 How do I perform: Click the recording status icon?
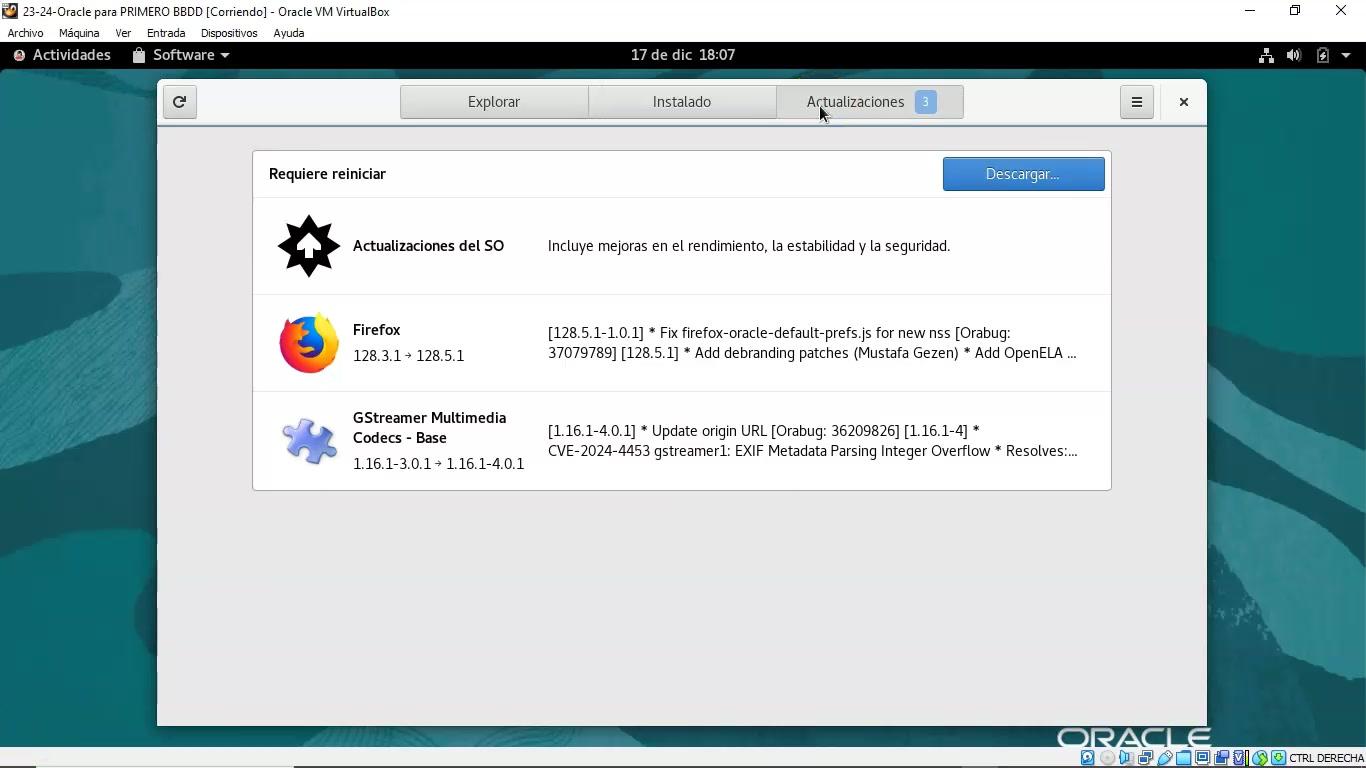[1221, 758]
